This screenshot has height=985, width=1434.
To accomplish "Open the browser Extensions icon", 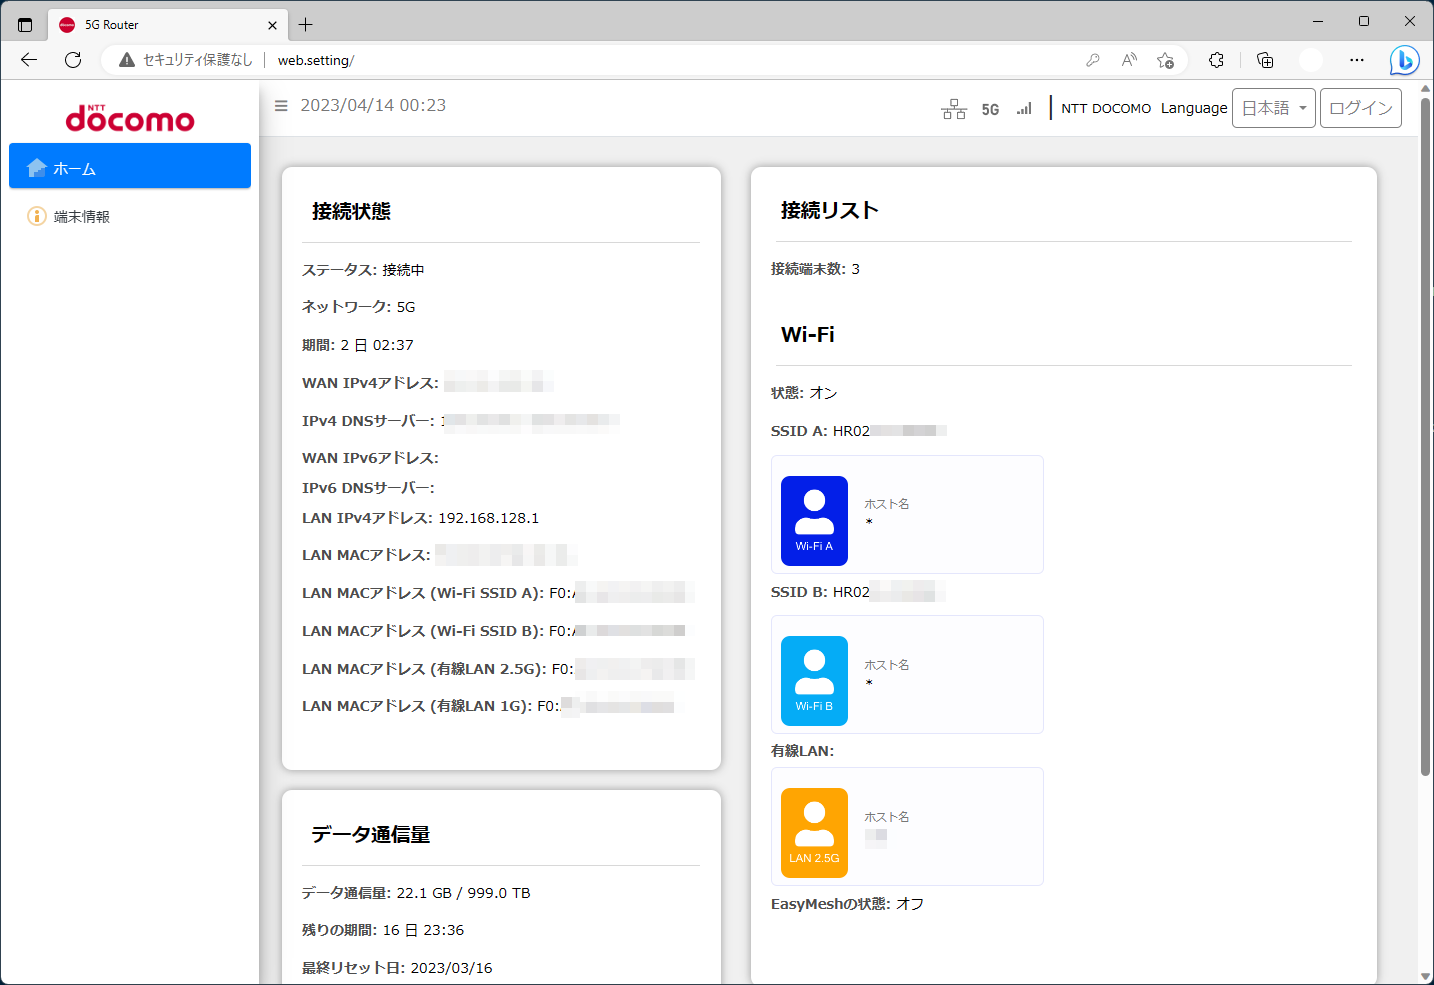I will (x=1216, y=60).
